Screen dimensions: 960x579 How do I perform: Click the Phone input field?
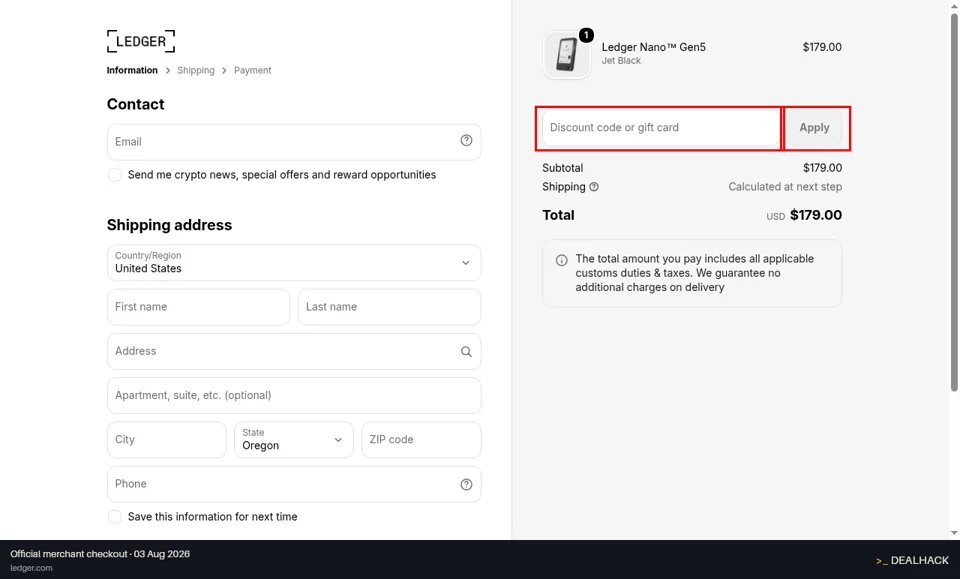click(294, 484)
